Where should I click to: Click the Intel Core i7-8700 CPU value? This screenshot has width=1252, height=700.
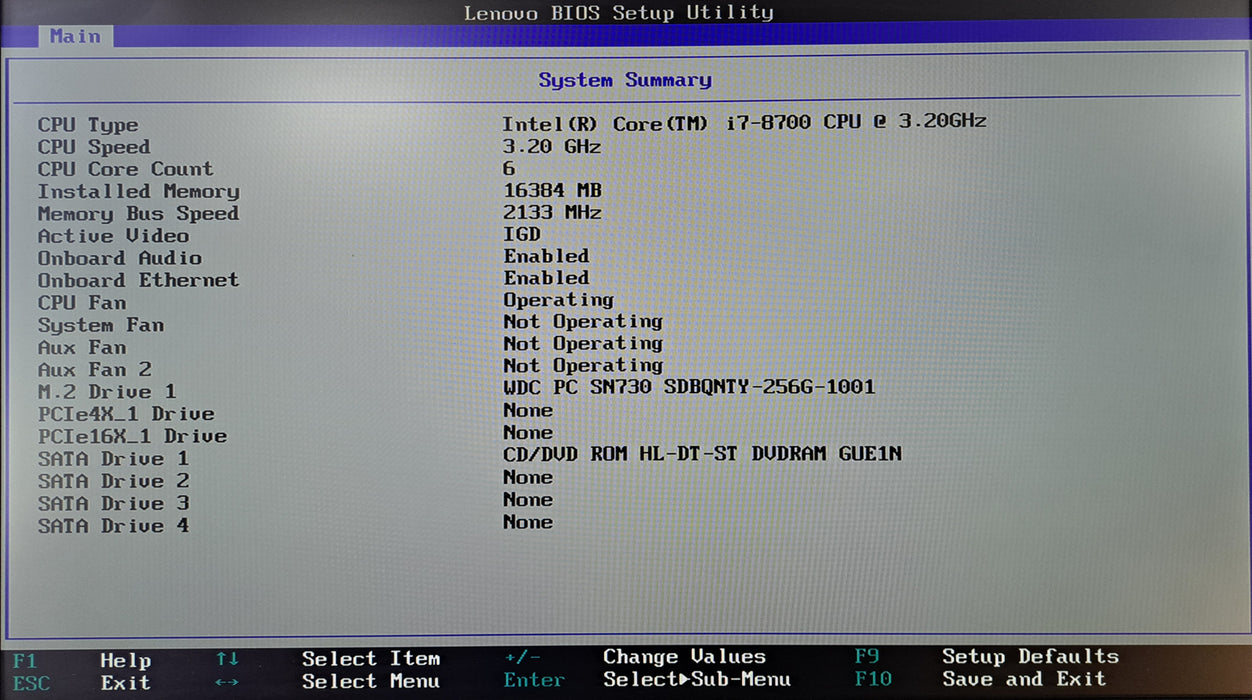pos(744,122)
